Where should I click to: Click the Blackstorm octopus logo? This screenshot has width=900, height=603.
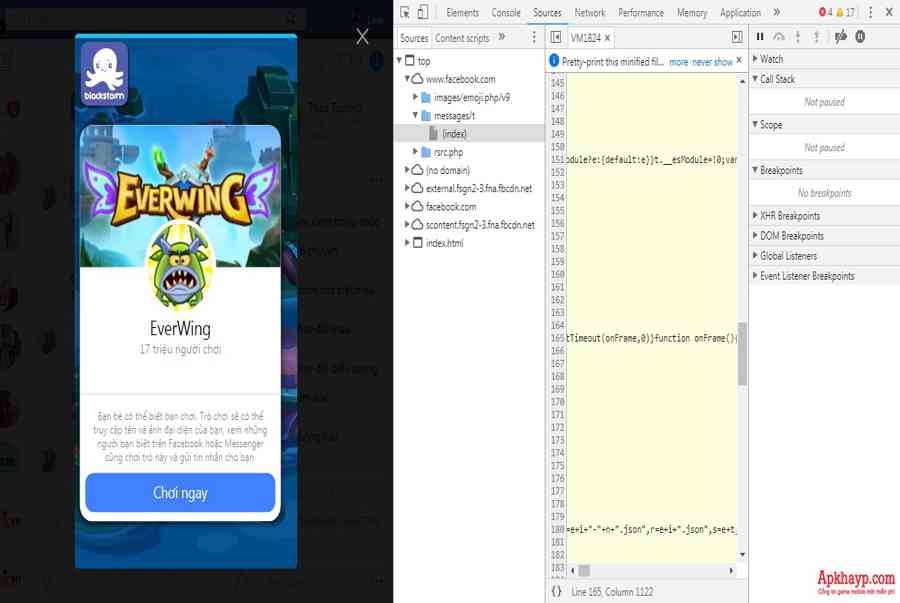[104, 74]
